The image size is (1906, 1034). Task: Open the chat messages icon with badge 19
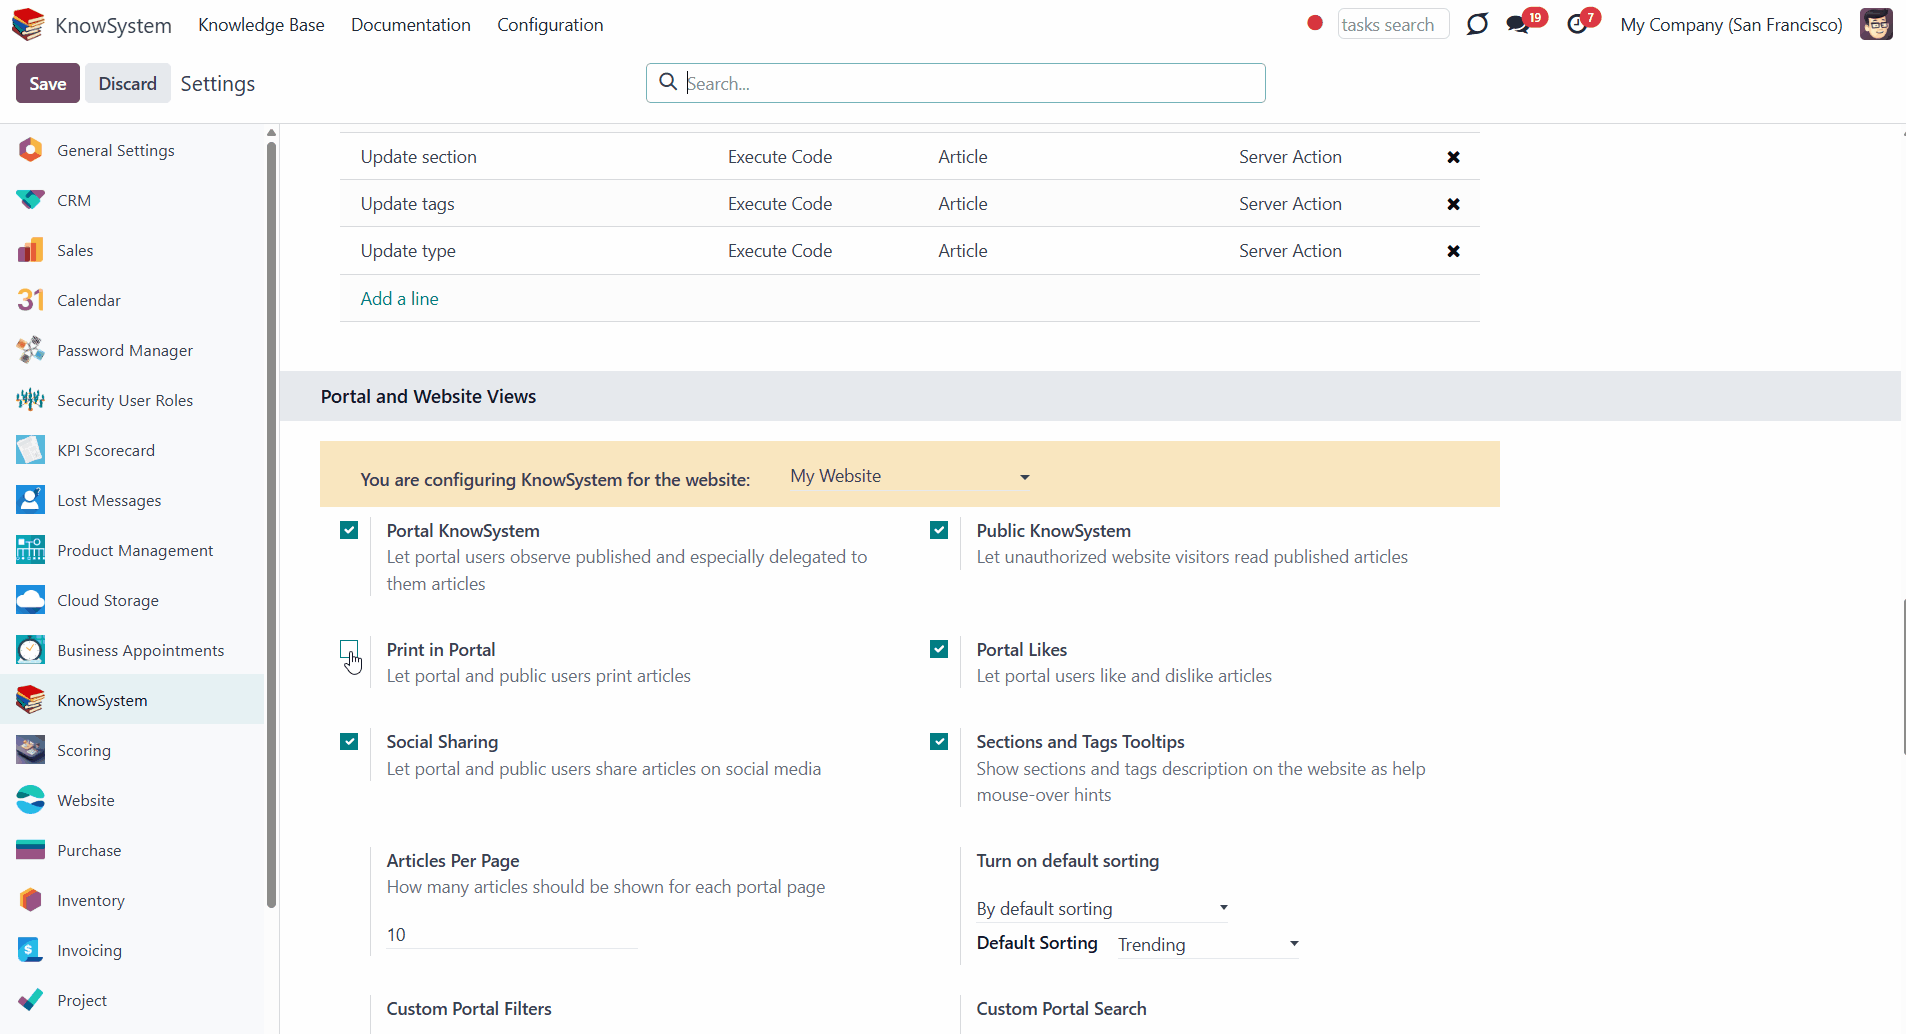click(x=1518, y=25)
